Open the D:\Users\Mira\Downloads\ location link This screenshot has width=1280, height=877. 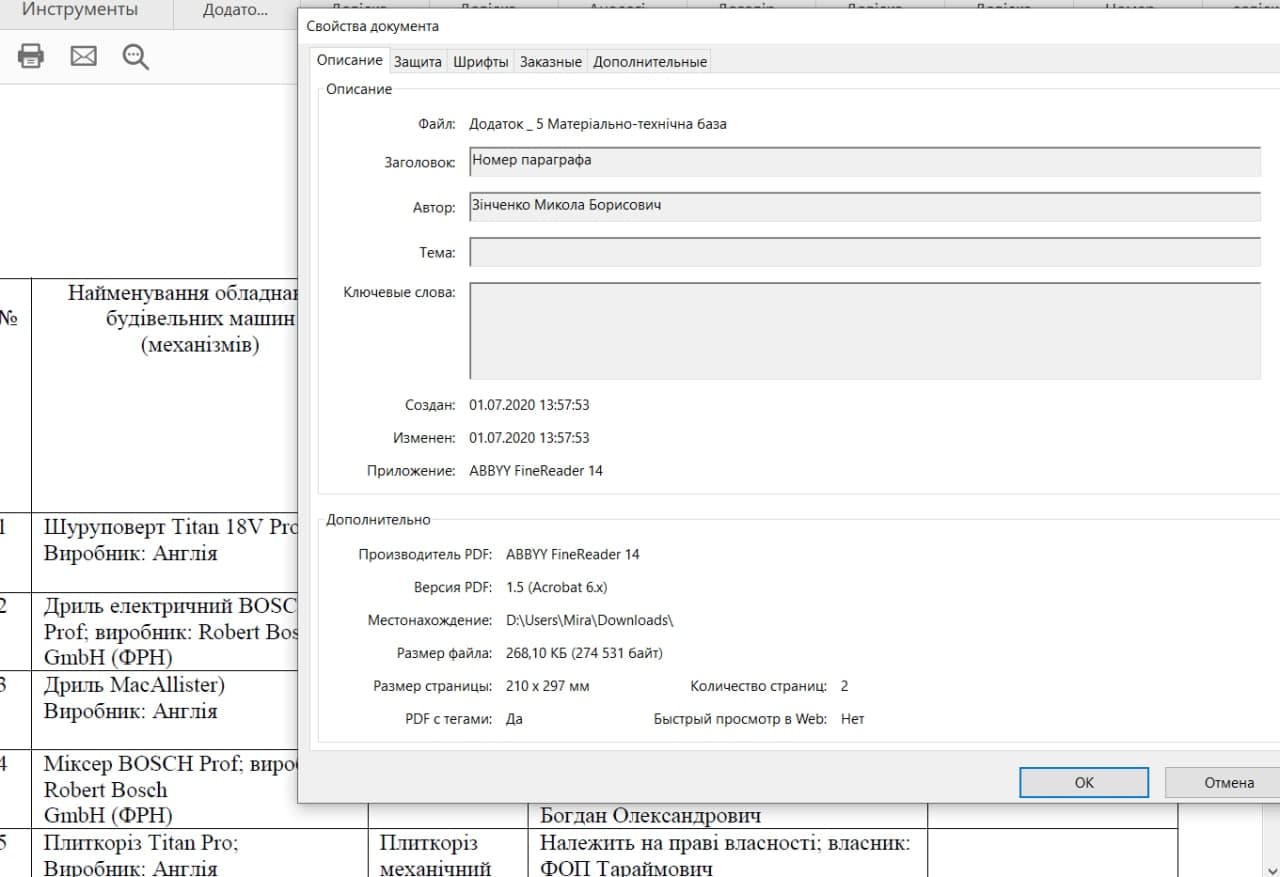[x=590, y=620]
